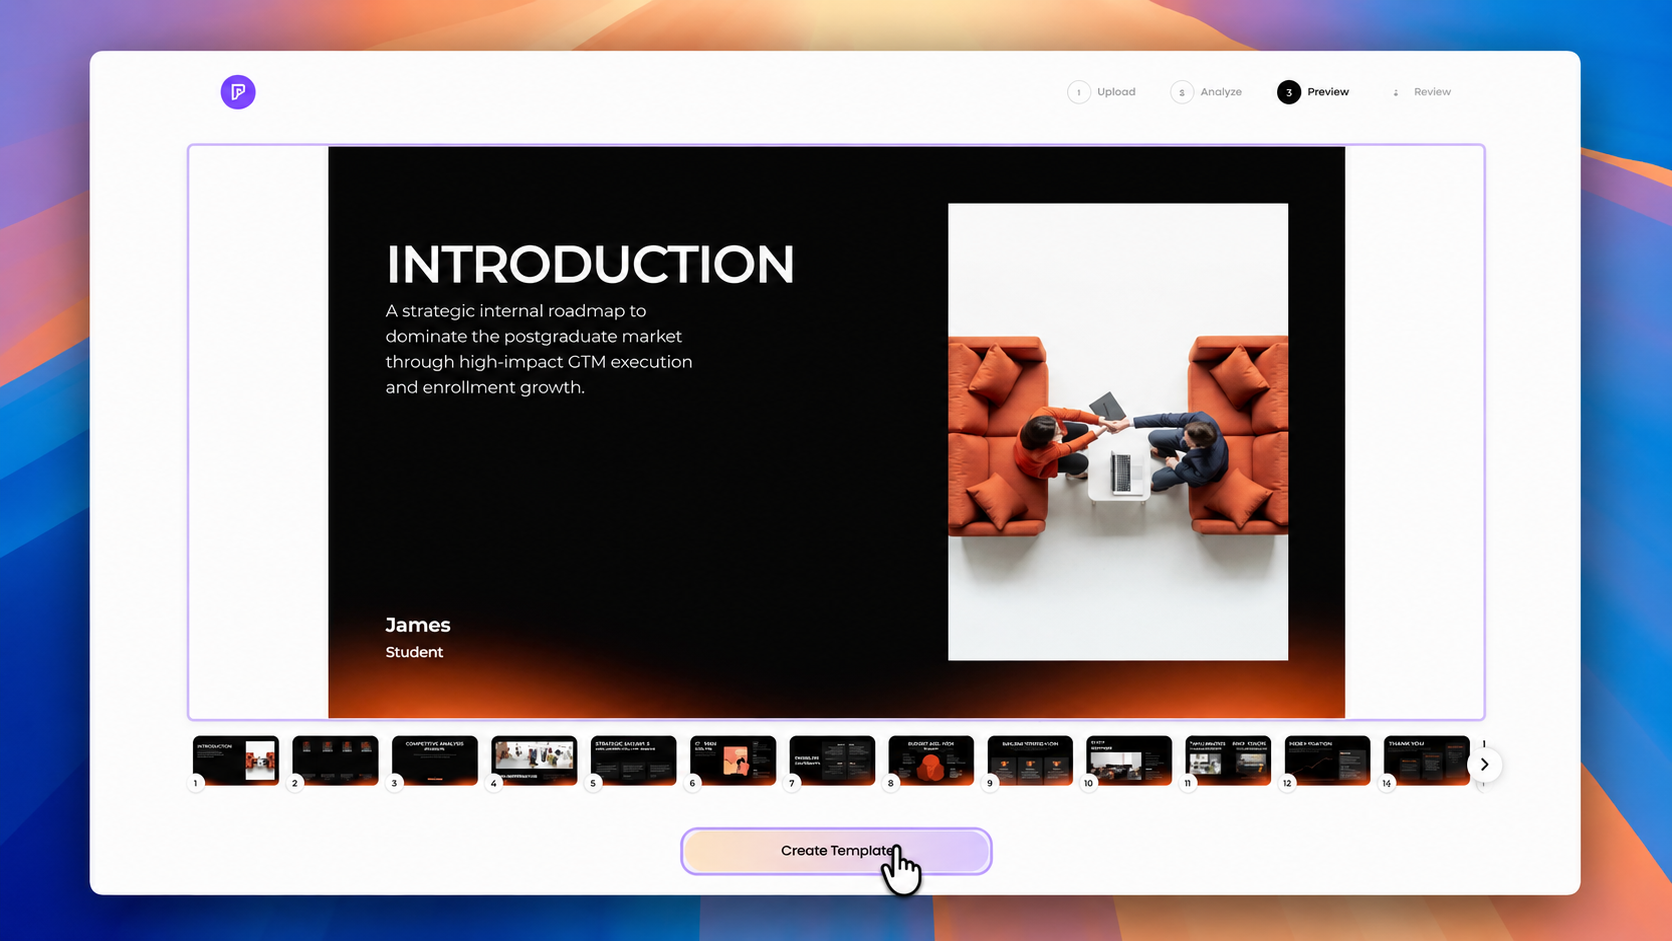1672x941 pixels.
Task: Select slide 14 Thank You thumbnail
Action: point(1427,760)
